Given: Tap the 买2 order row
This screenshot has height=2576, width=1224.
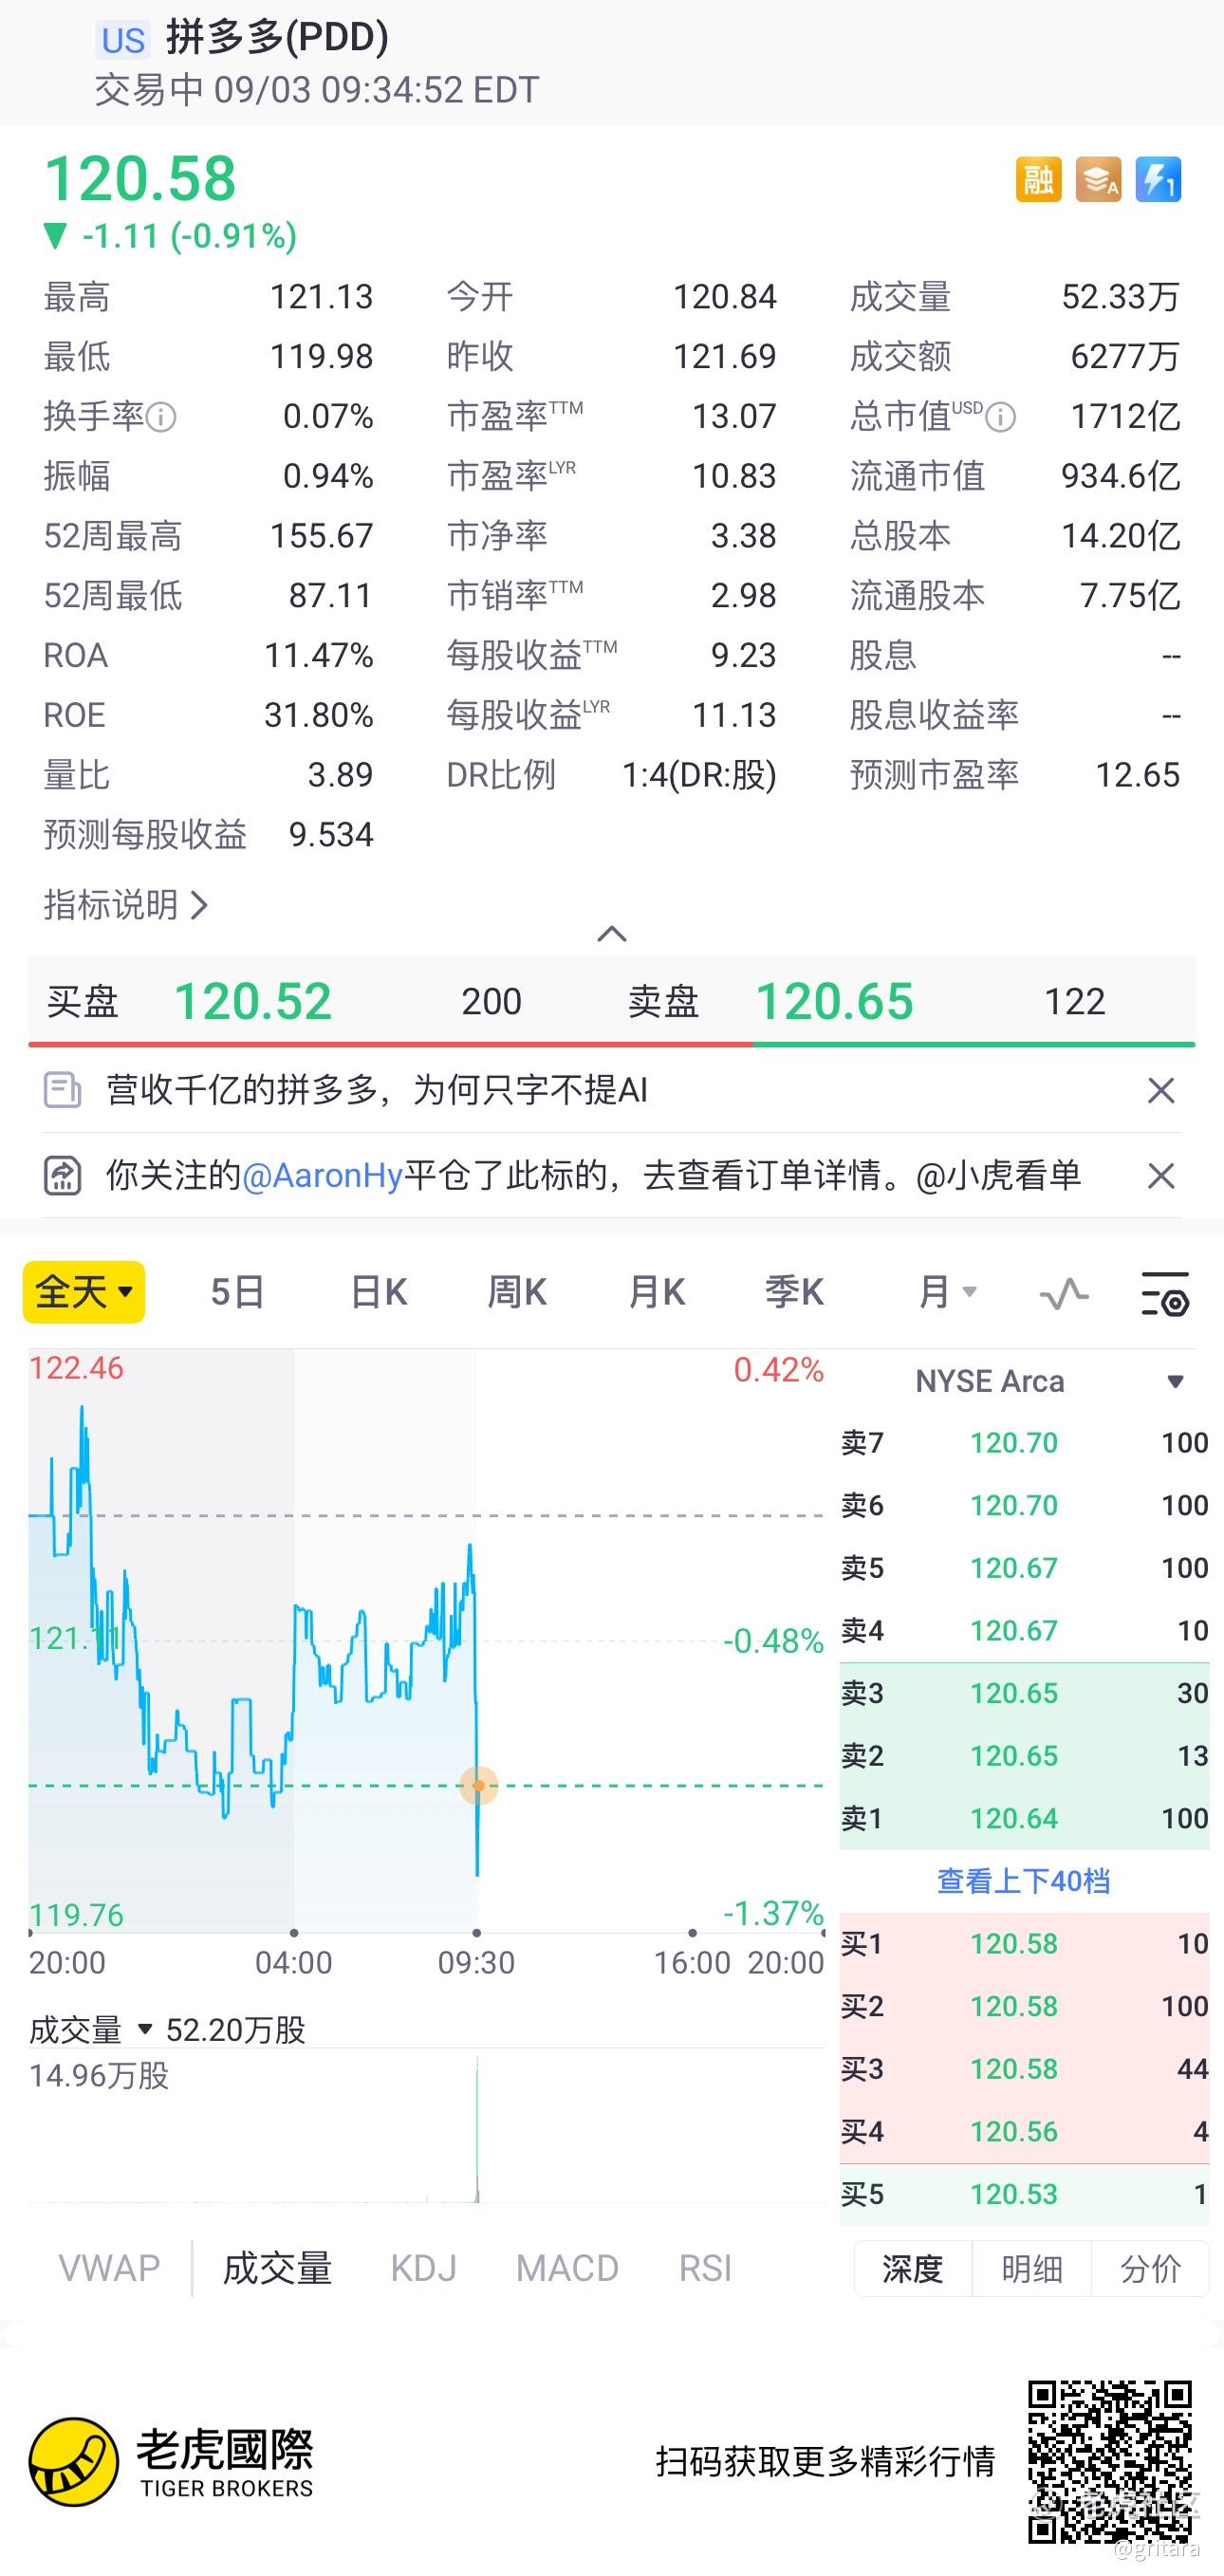Looking at the screenshot, I should click(x=1024, y=2006).
